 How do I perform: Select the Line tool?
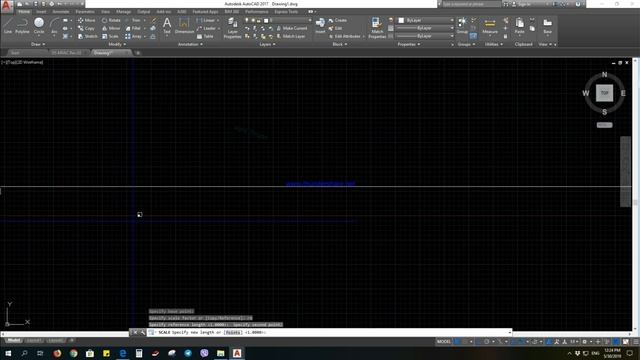point(8,25)
